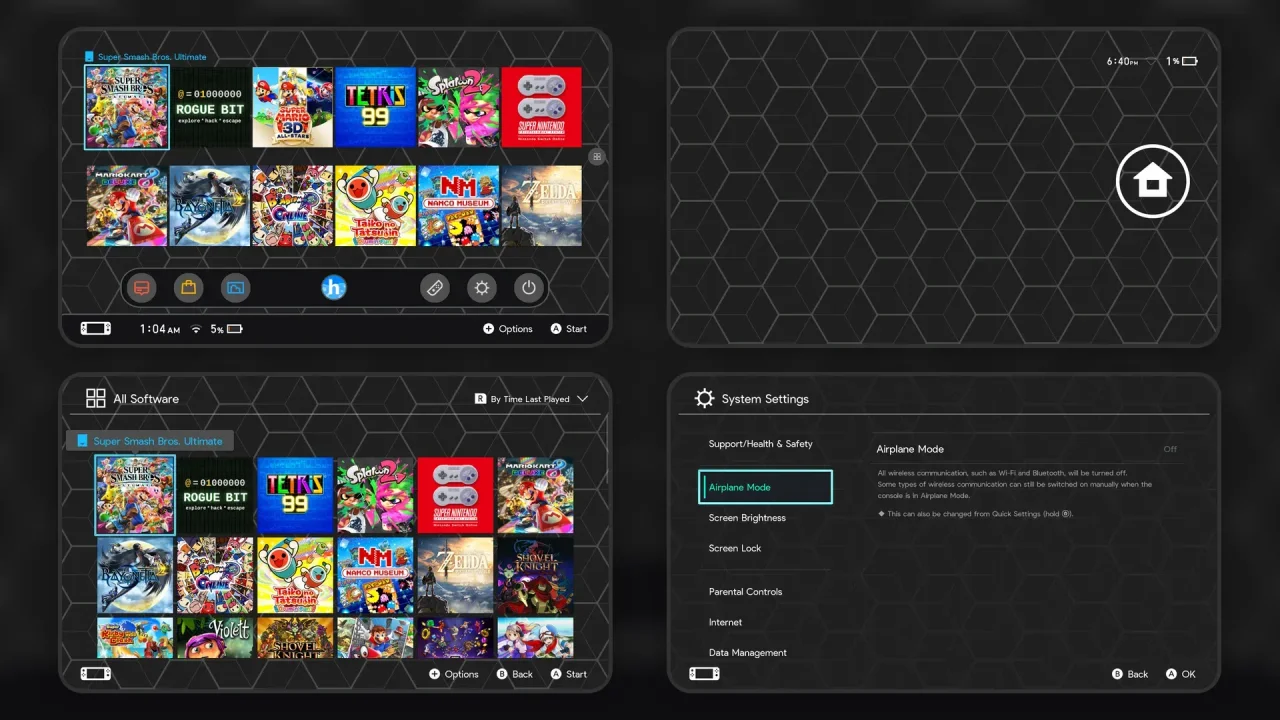Expand the By Time Last Played sort dropdown
This screenshot has width=1280, height=720.
531,399
